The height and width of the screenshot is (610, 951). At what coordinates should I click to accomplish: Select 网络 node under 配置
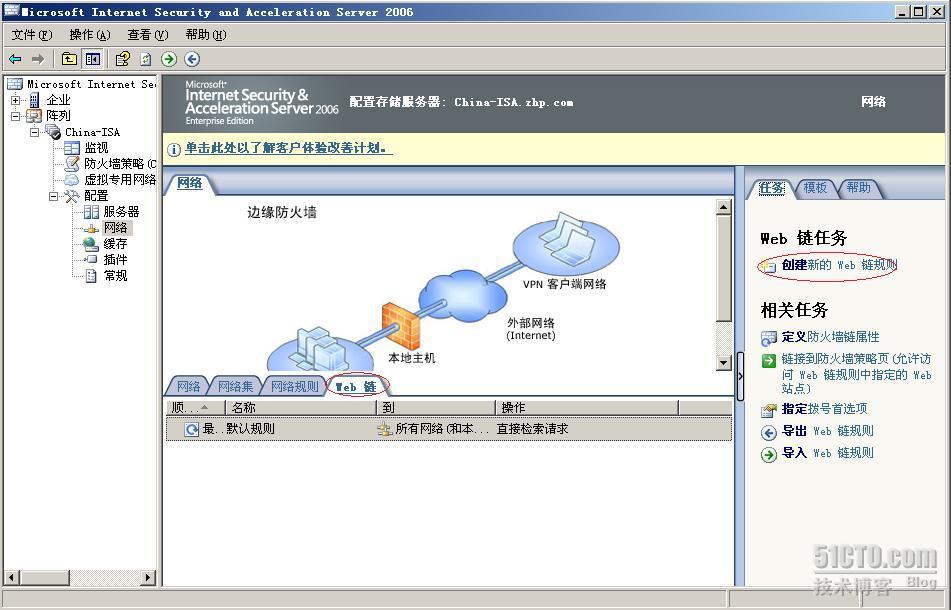point(115,228)
